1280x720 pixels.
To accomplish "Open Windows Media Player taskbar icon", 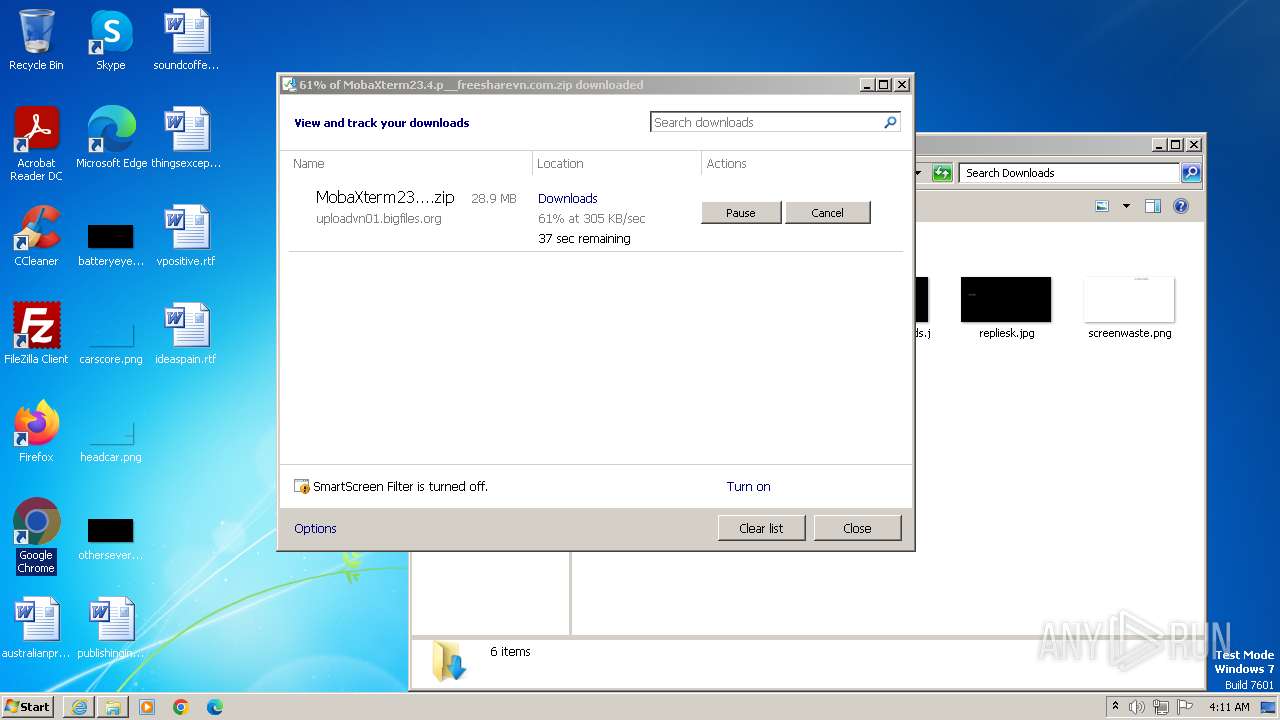I will (x=147, y=707).
